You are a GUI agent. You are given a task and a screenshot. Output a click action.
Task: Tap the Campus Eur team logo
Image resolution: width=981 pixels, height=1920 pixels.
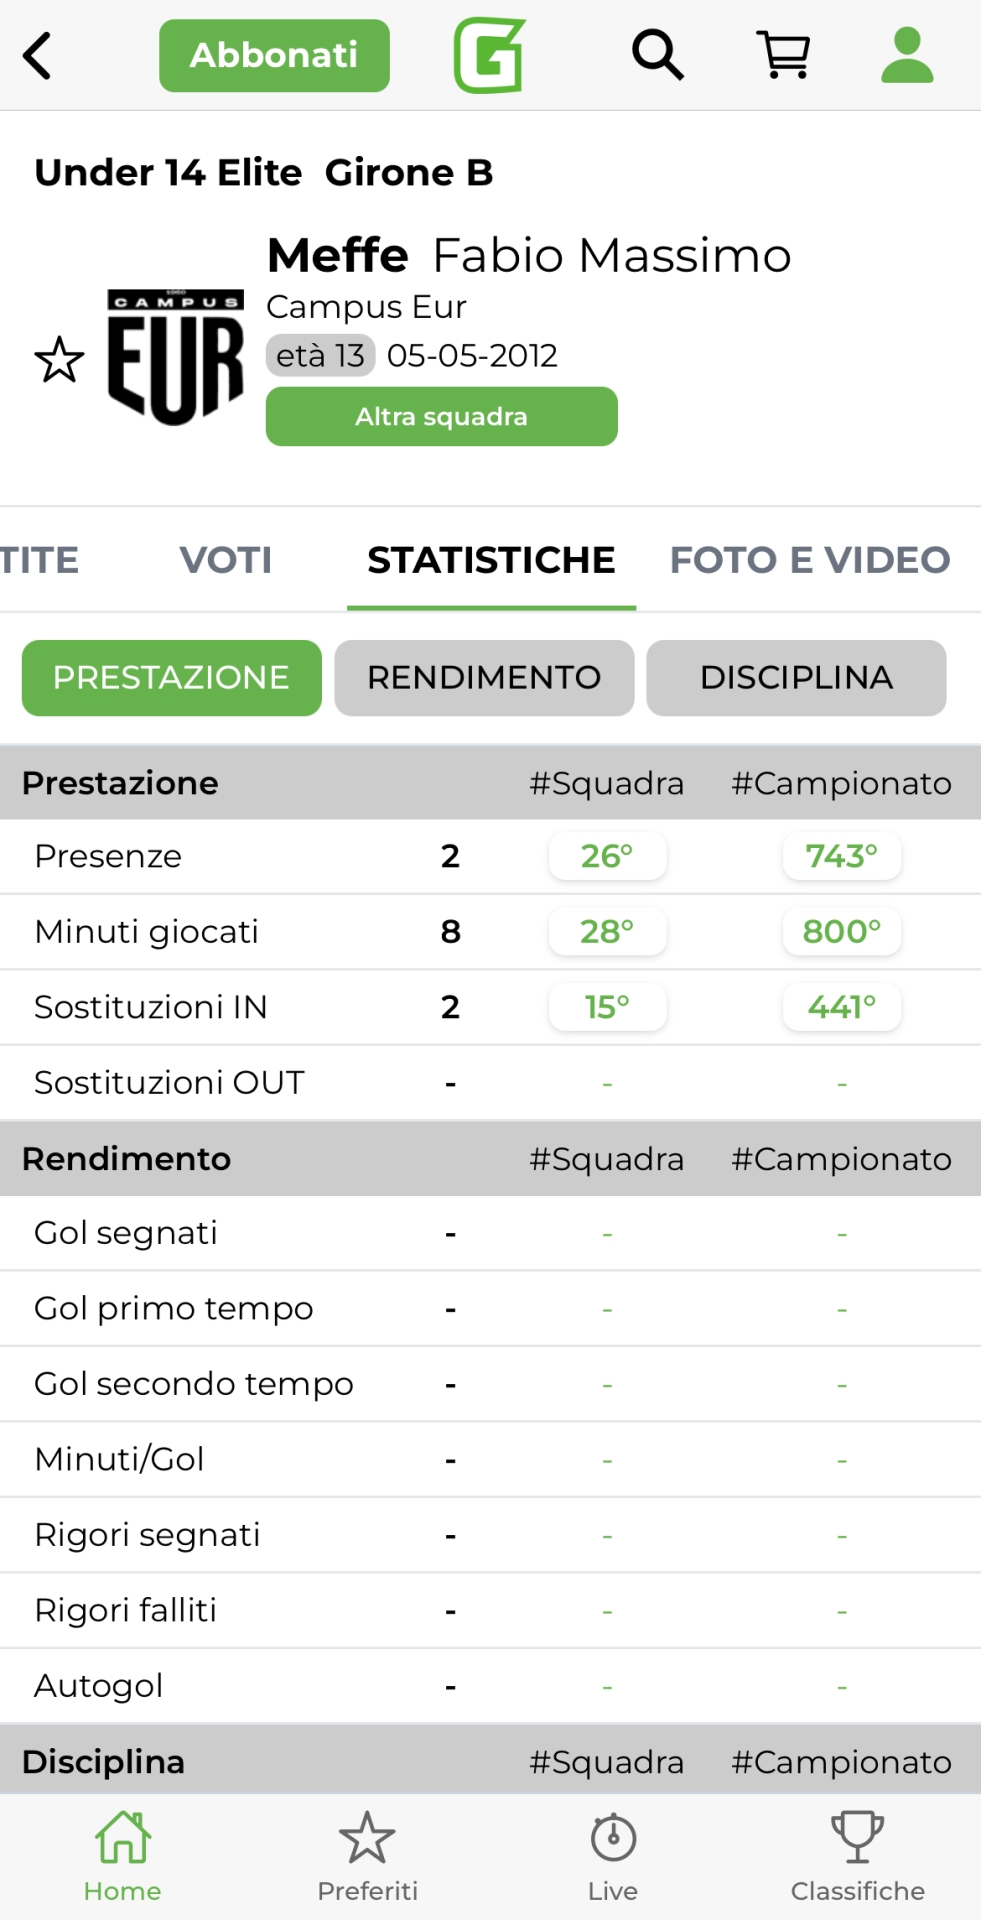[x=176, y=357]
